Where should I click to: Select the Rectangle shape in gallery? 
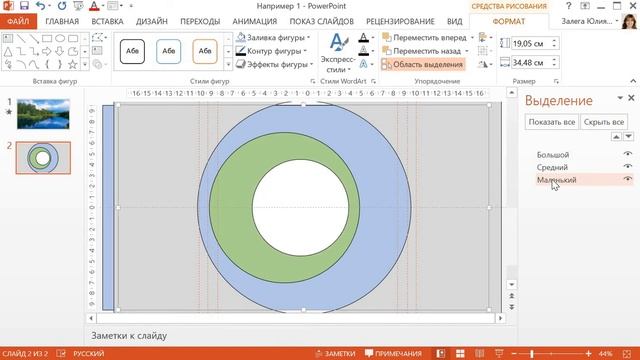coord(47,39)
